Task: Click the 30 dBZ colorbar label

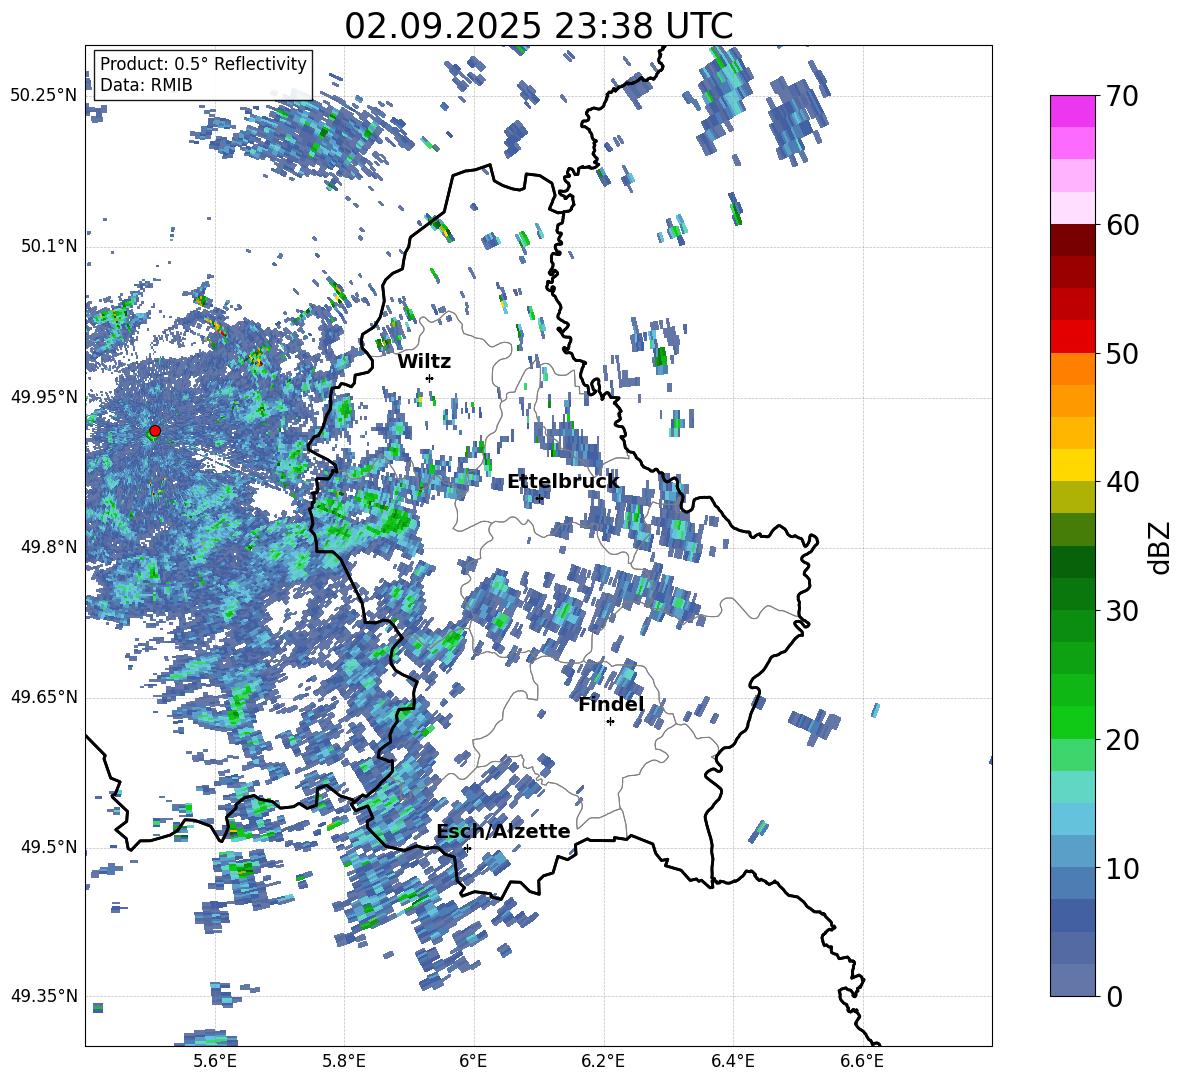Action: click(x=1121, y=611)
